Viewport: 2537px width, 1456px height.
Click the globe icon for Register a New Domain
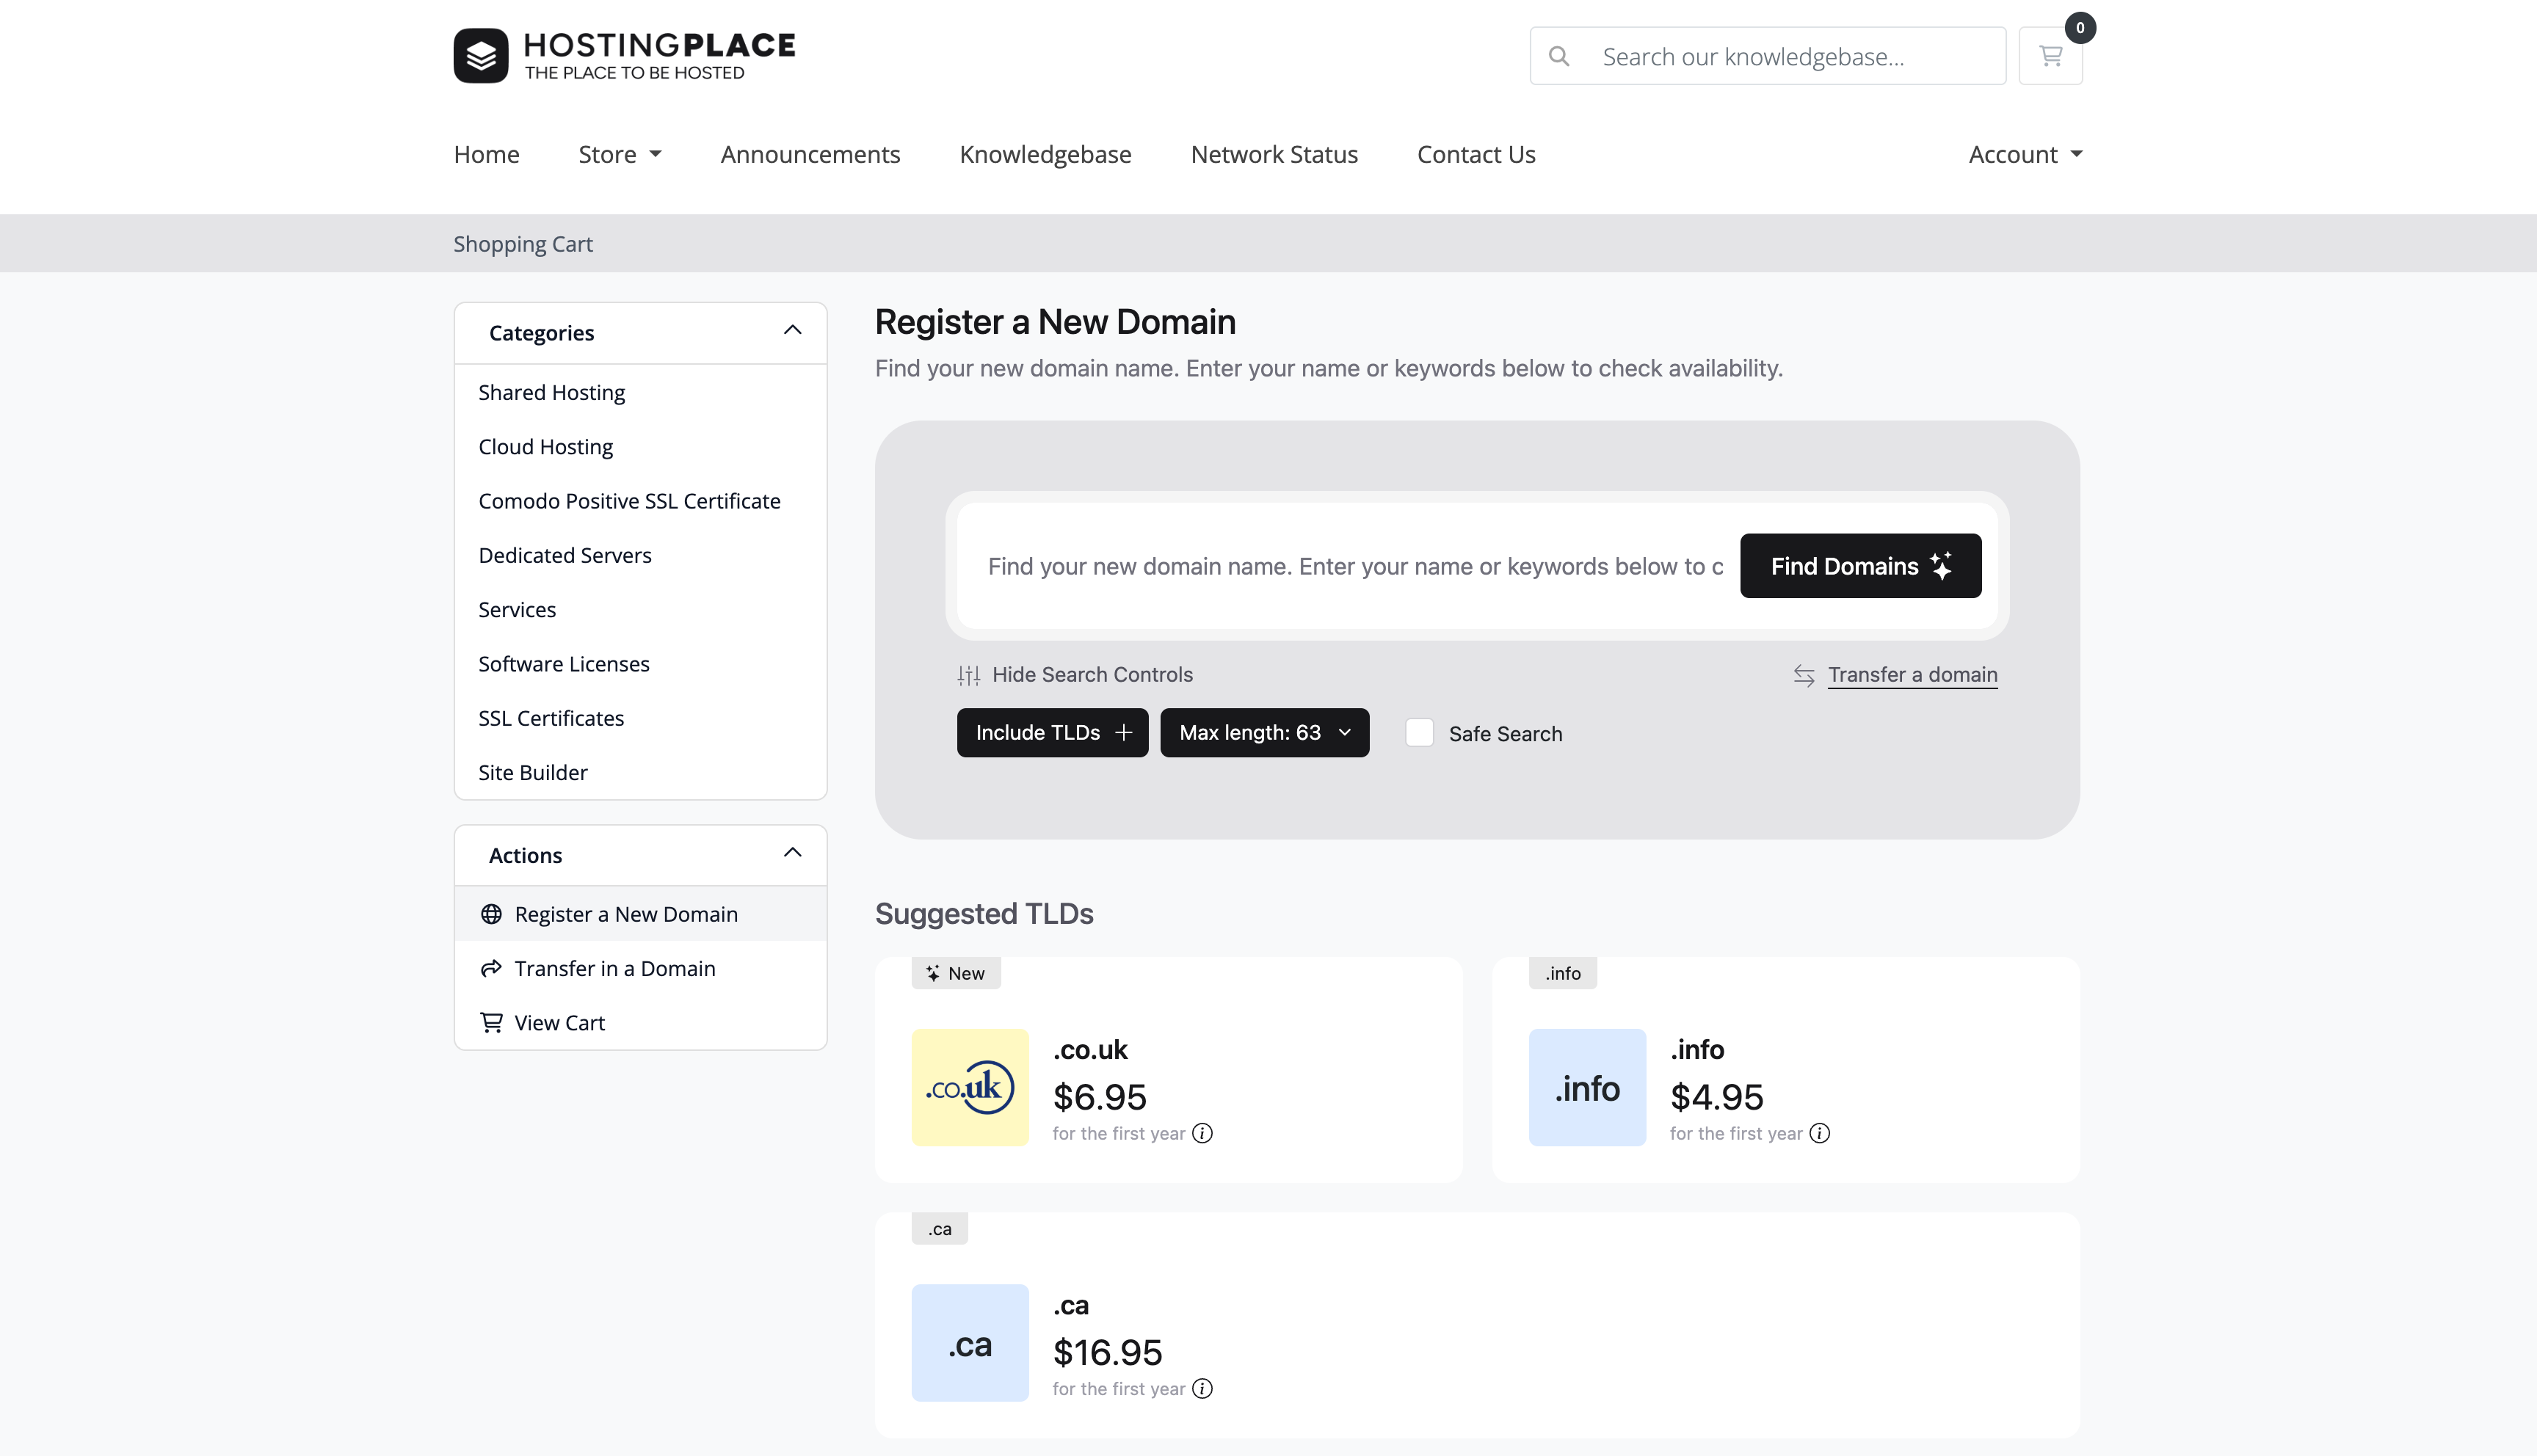(x=491, y=914)
